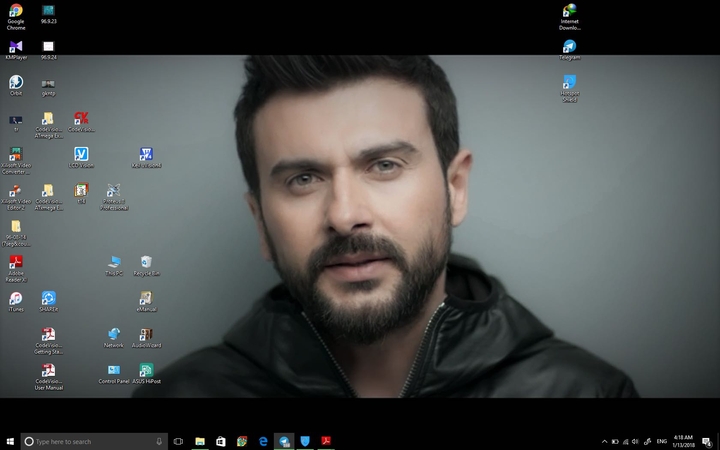Open the Xilisoft Video Converter shortcut
Image resolution: width=720 pixels, height=450 pixels.
pos(16,161)
